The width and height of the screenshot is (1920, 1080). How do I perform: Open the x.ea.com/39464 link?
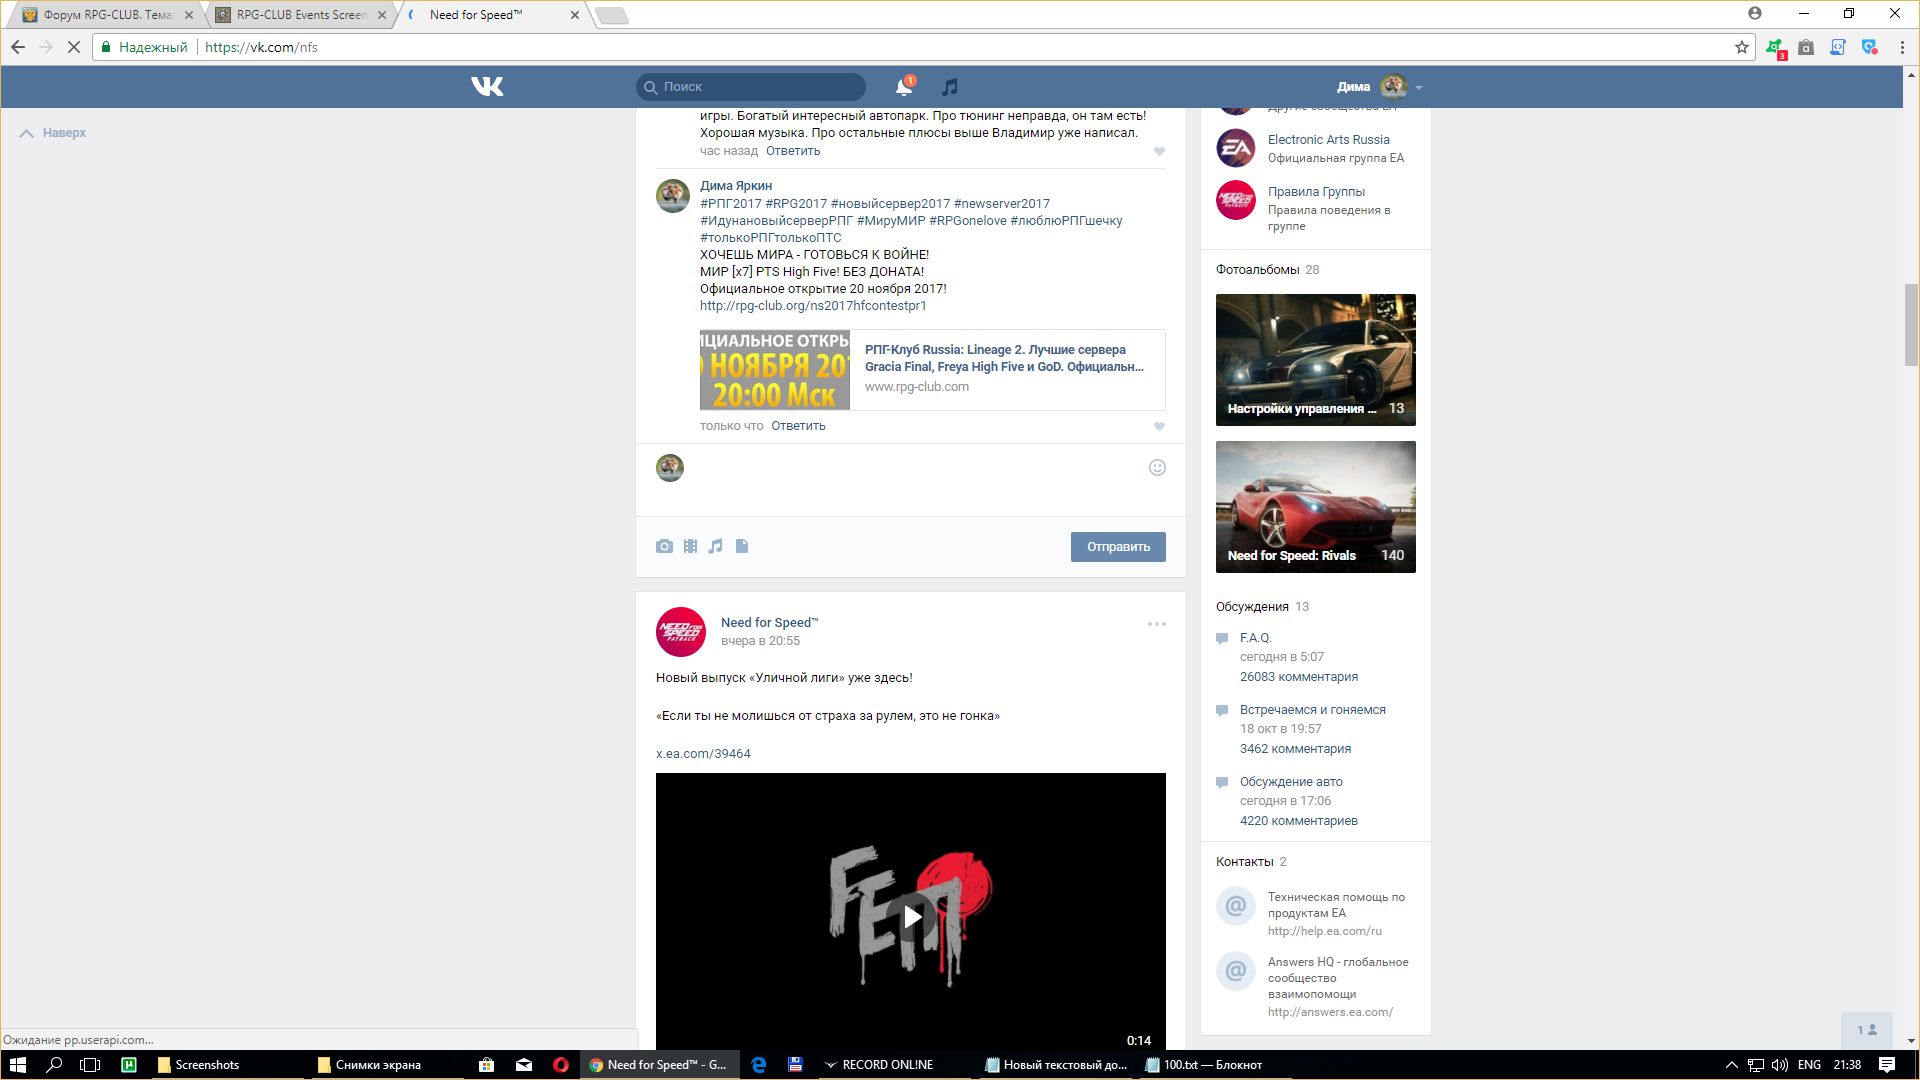[x=703, y=753]
